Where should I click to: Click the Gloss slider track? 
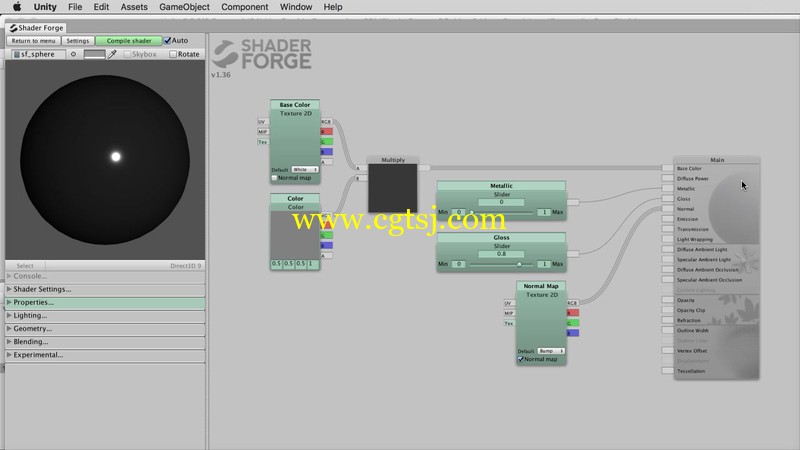click(x=501, y=264)
